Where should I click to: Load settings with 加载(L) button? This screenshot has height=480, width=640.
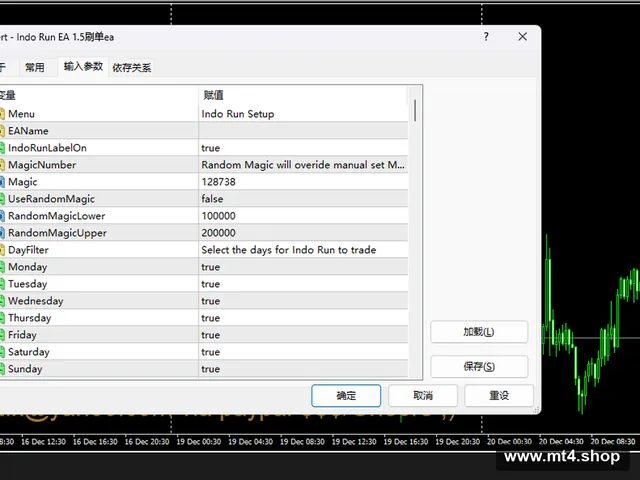coord(479,332)
